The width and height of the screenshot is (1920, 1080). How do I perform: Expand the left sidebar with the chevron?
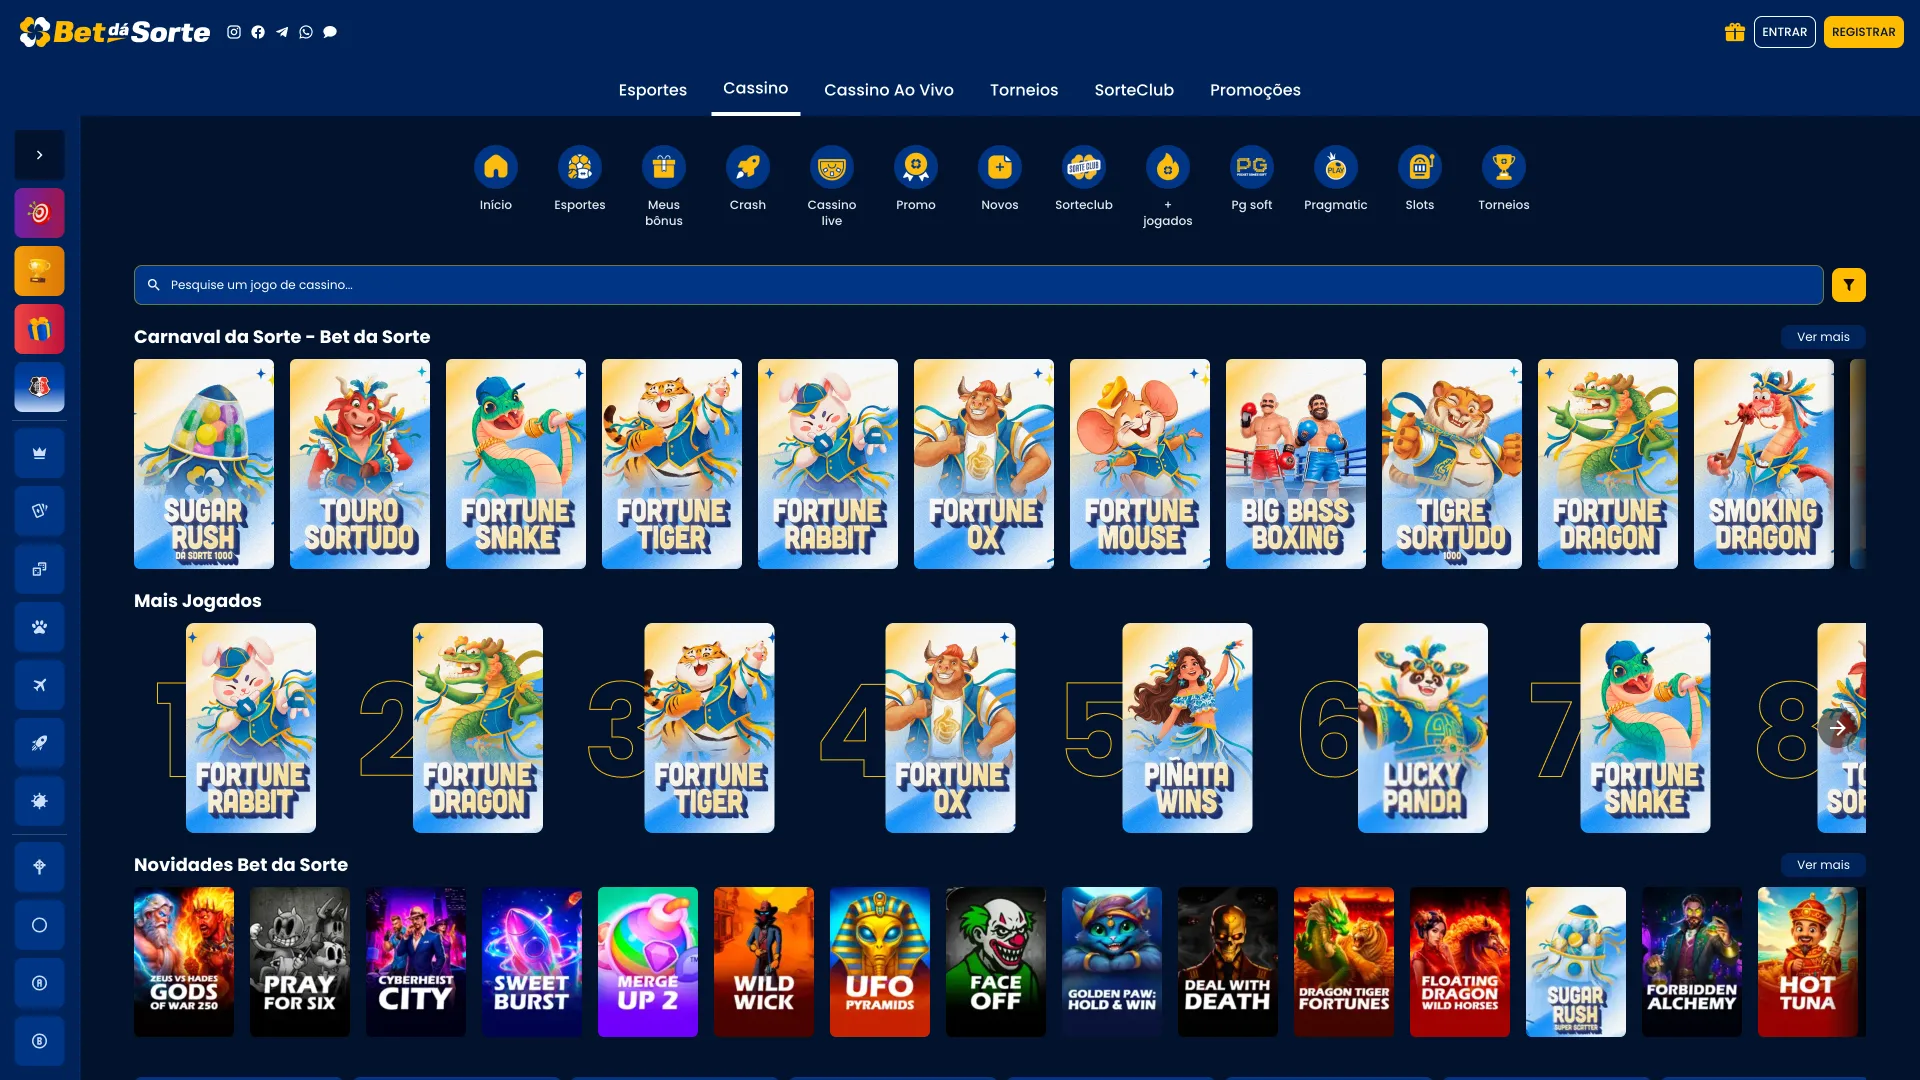39,155
